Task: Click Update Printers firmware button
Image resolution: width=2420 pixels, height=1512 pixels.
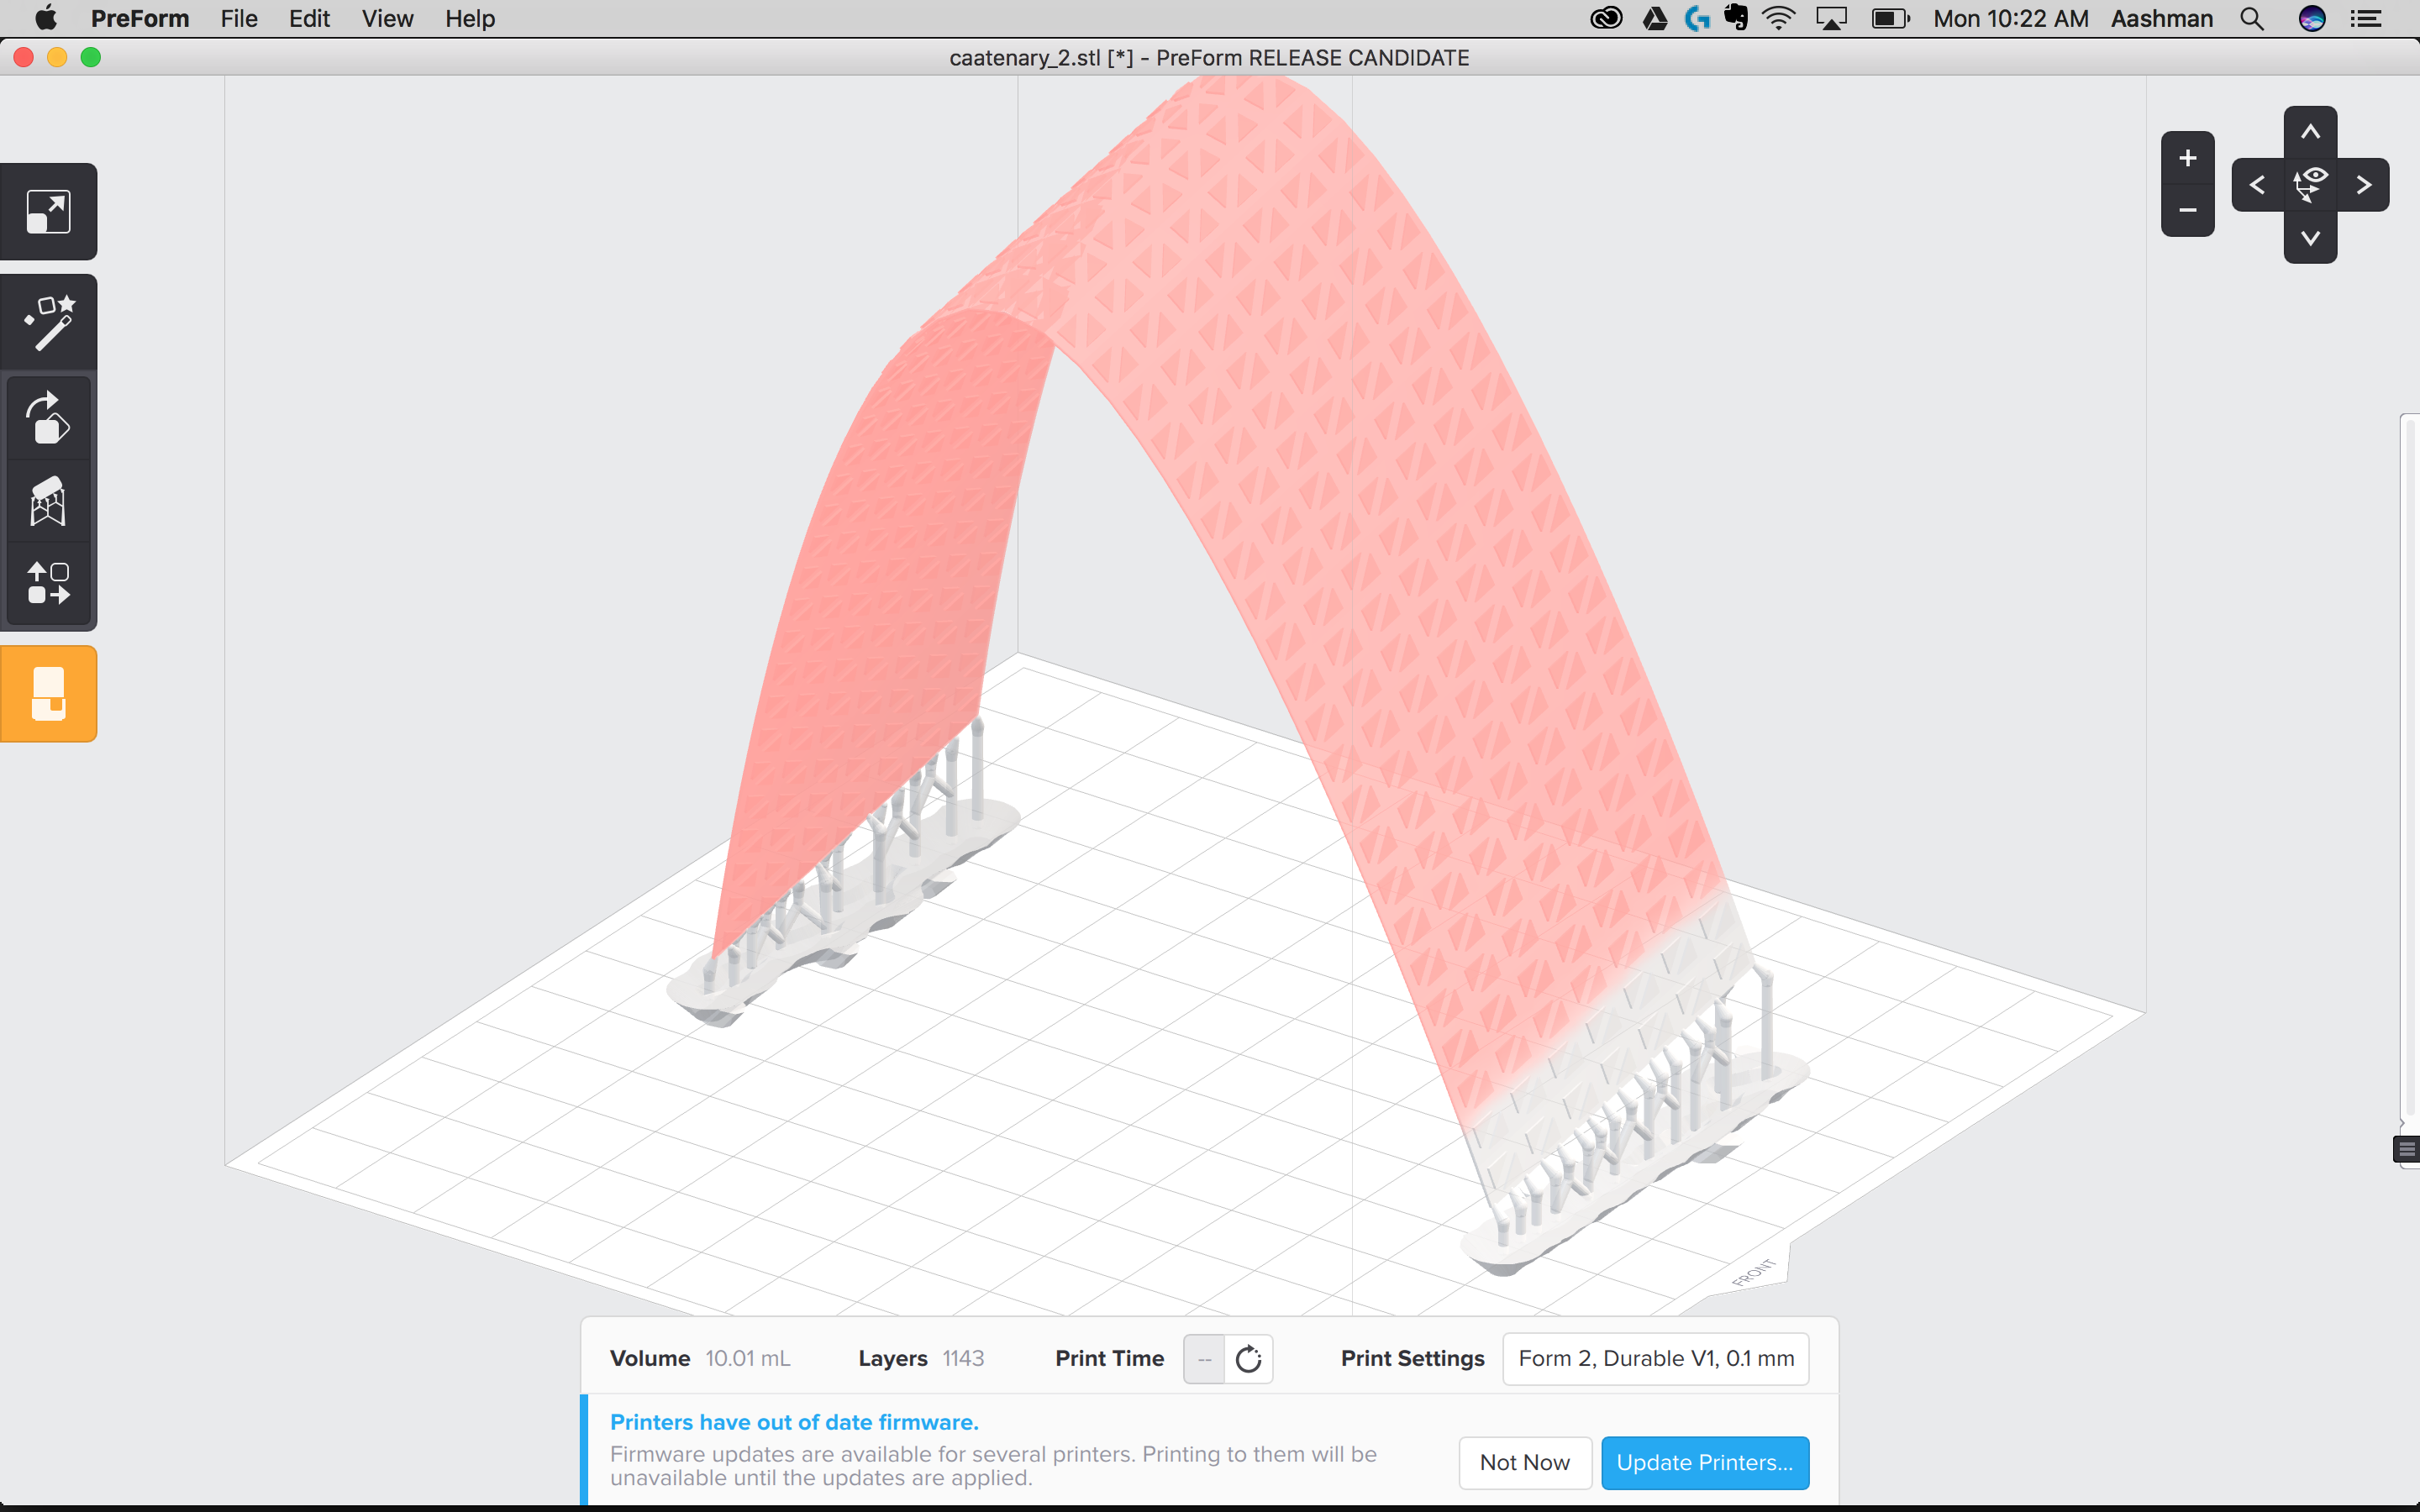Action: point(1704,1463)
